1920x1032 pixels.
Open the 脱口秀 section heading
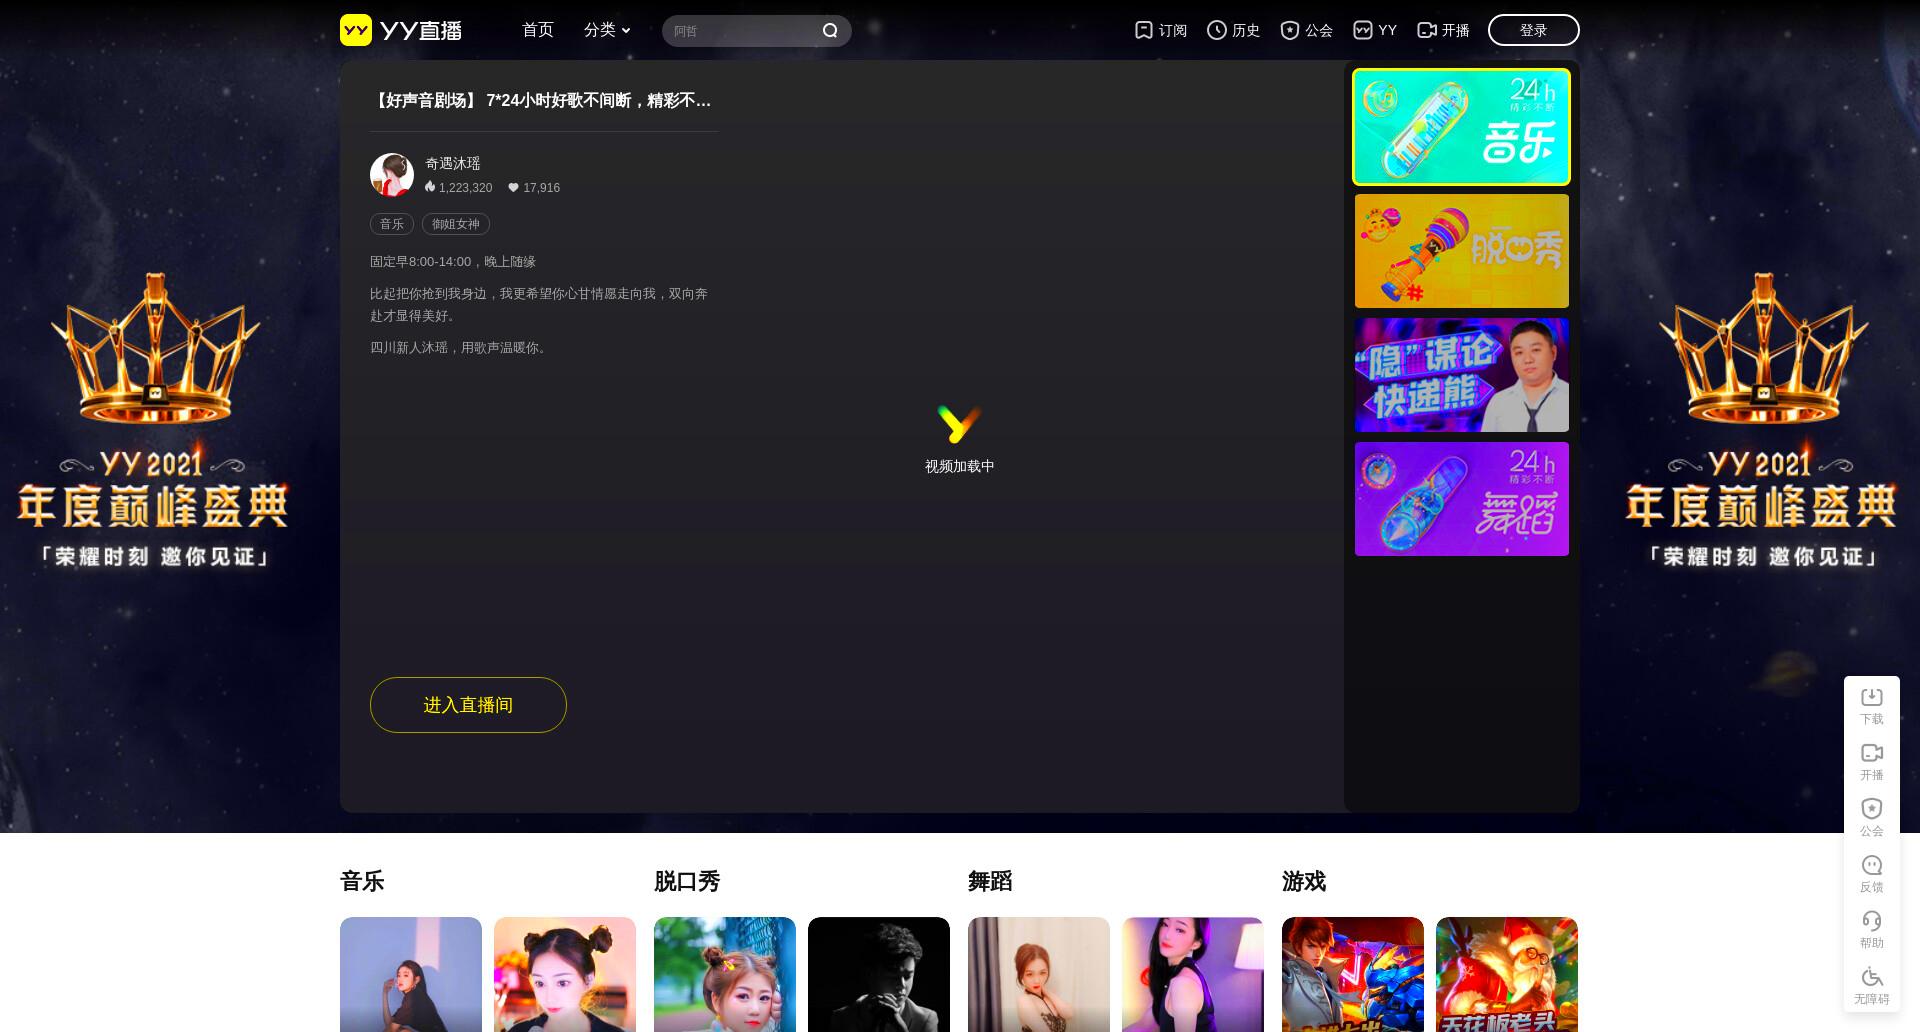pos(687,881)
